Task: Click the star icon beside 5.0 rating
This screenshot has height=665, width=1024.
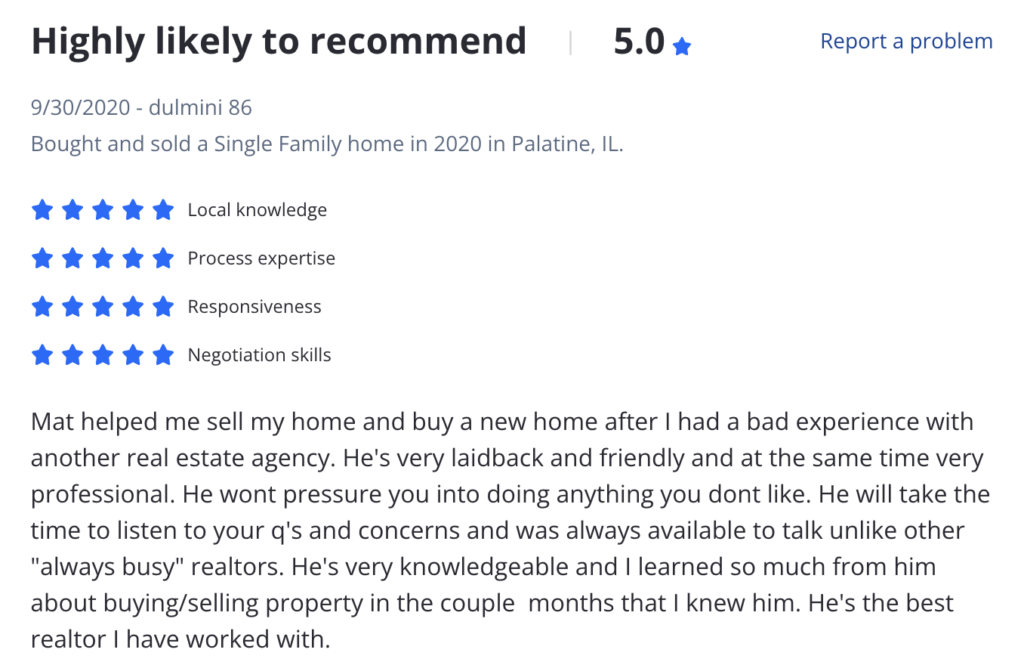Action: pos(681,46)
